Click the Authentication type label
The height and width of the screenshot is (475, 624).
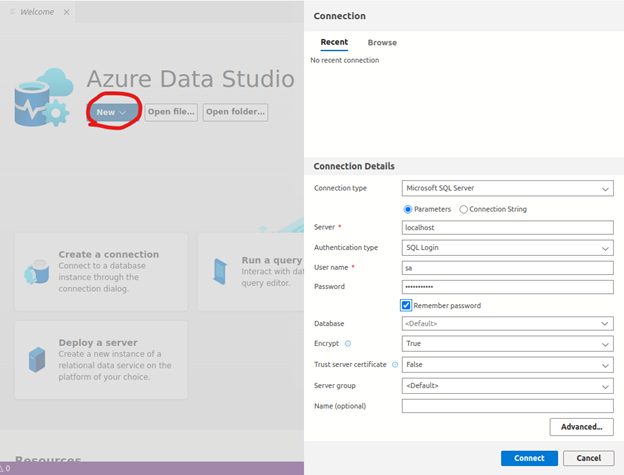[346, 247]
